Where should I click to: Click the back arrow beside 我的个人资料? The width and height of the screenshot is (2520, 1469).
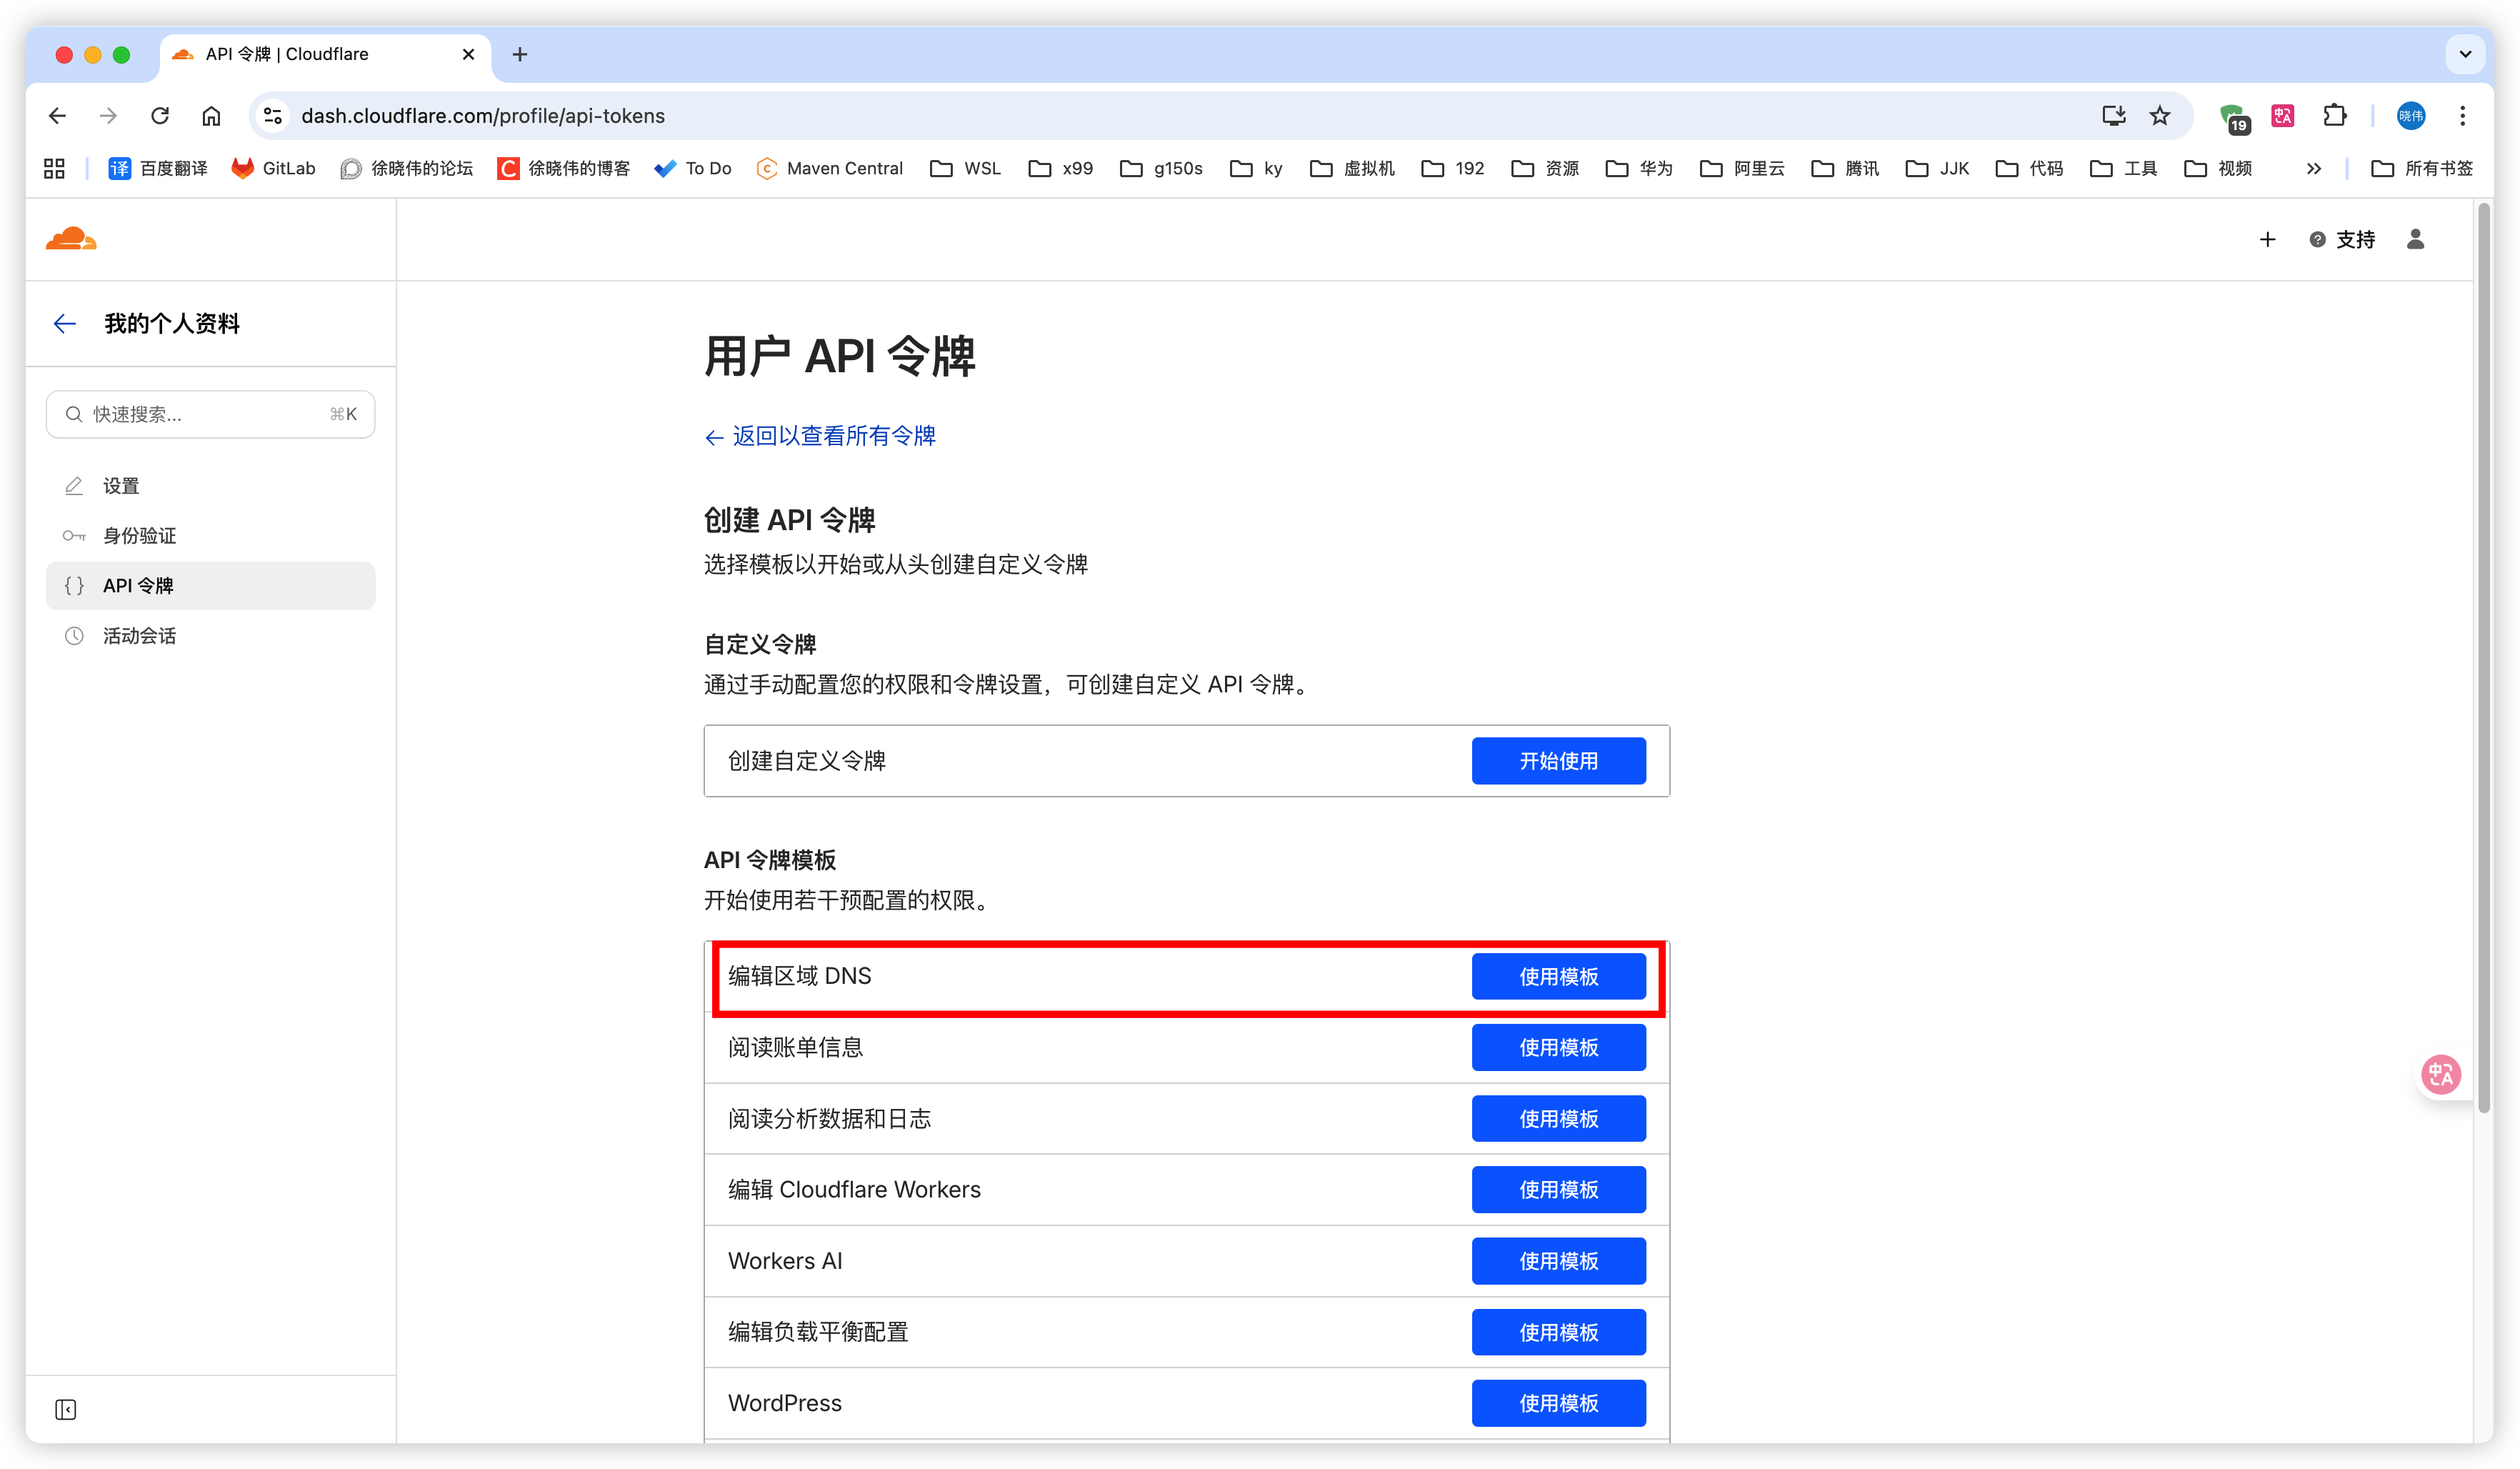click(65, 323)
